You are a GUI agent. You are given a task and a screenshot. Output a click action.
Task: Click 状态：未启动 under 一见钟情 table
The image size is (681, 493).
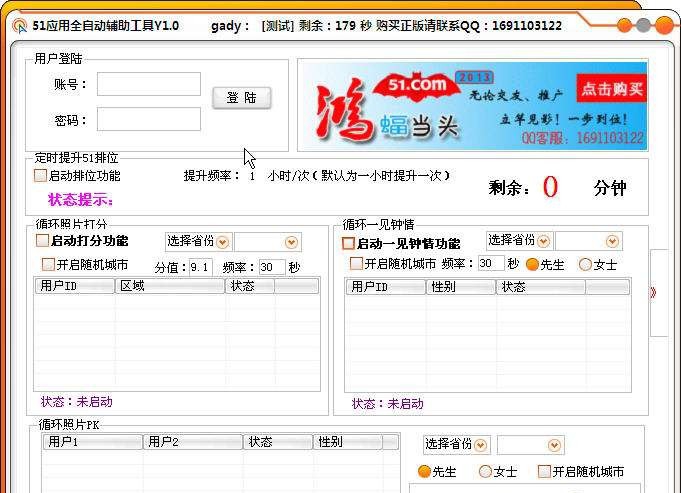tap(387, 404)
